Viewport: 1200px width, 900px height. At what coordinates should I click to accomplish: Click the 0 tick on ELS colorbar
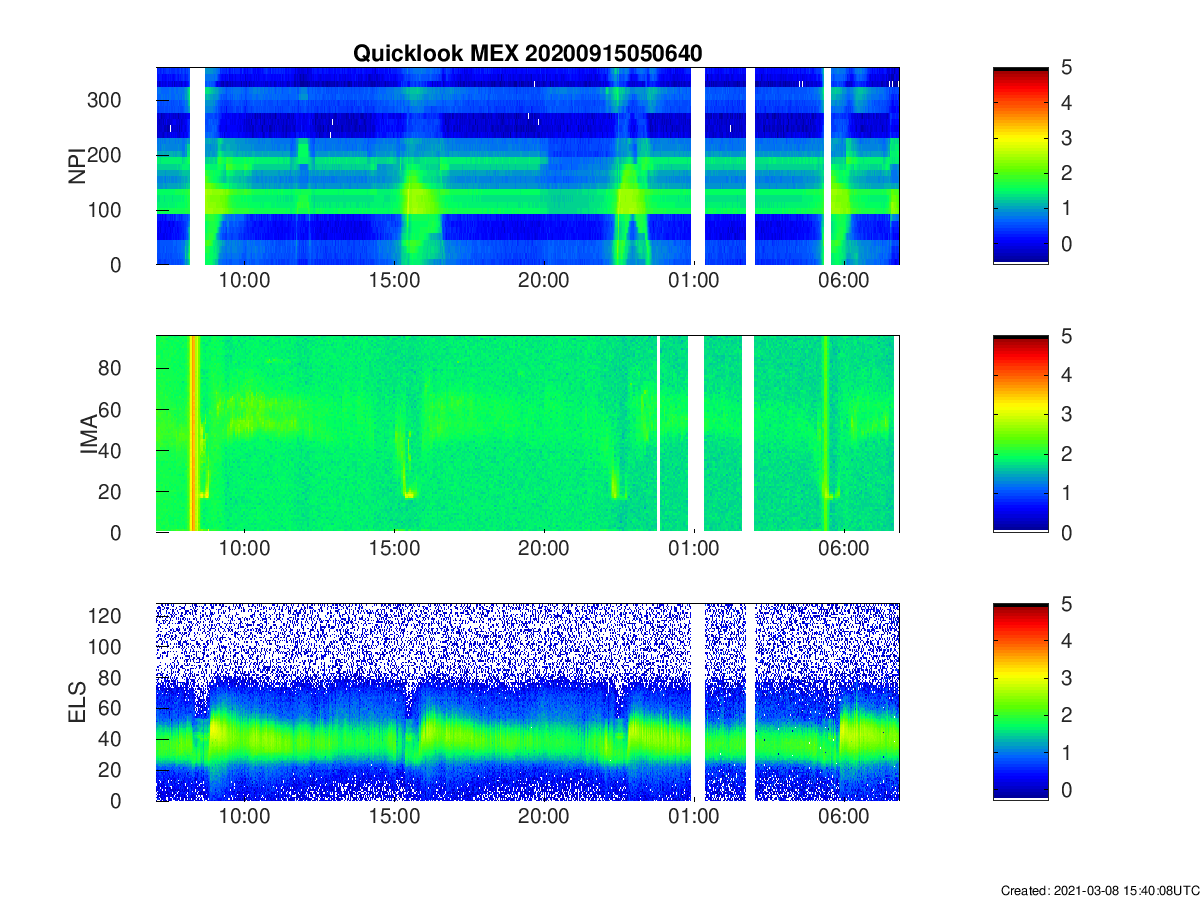1067,789
